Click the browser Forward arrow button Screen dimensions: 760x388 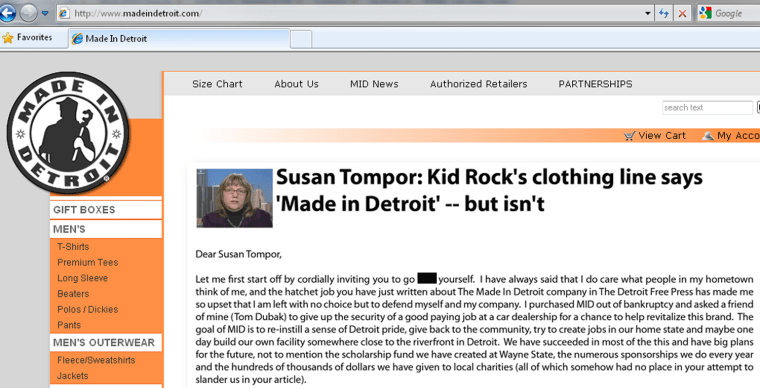point(28,13)
